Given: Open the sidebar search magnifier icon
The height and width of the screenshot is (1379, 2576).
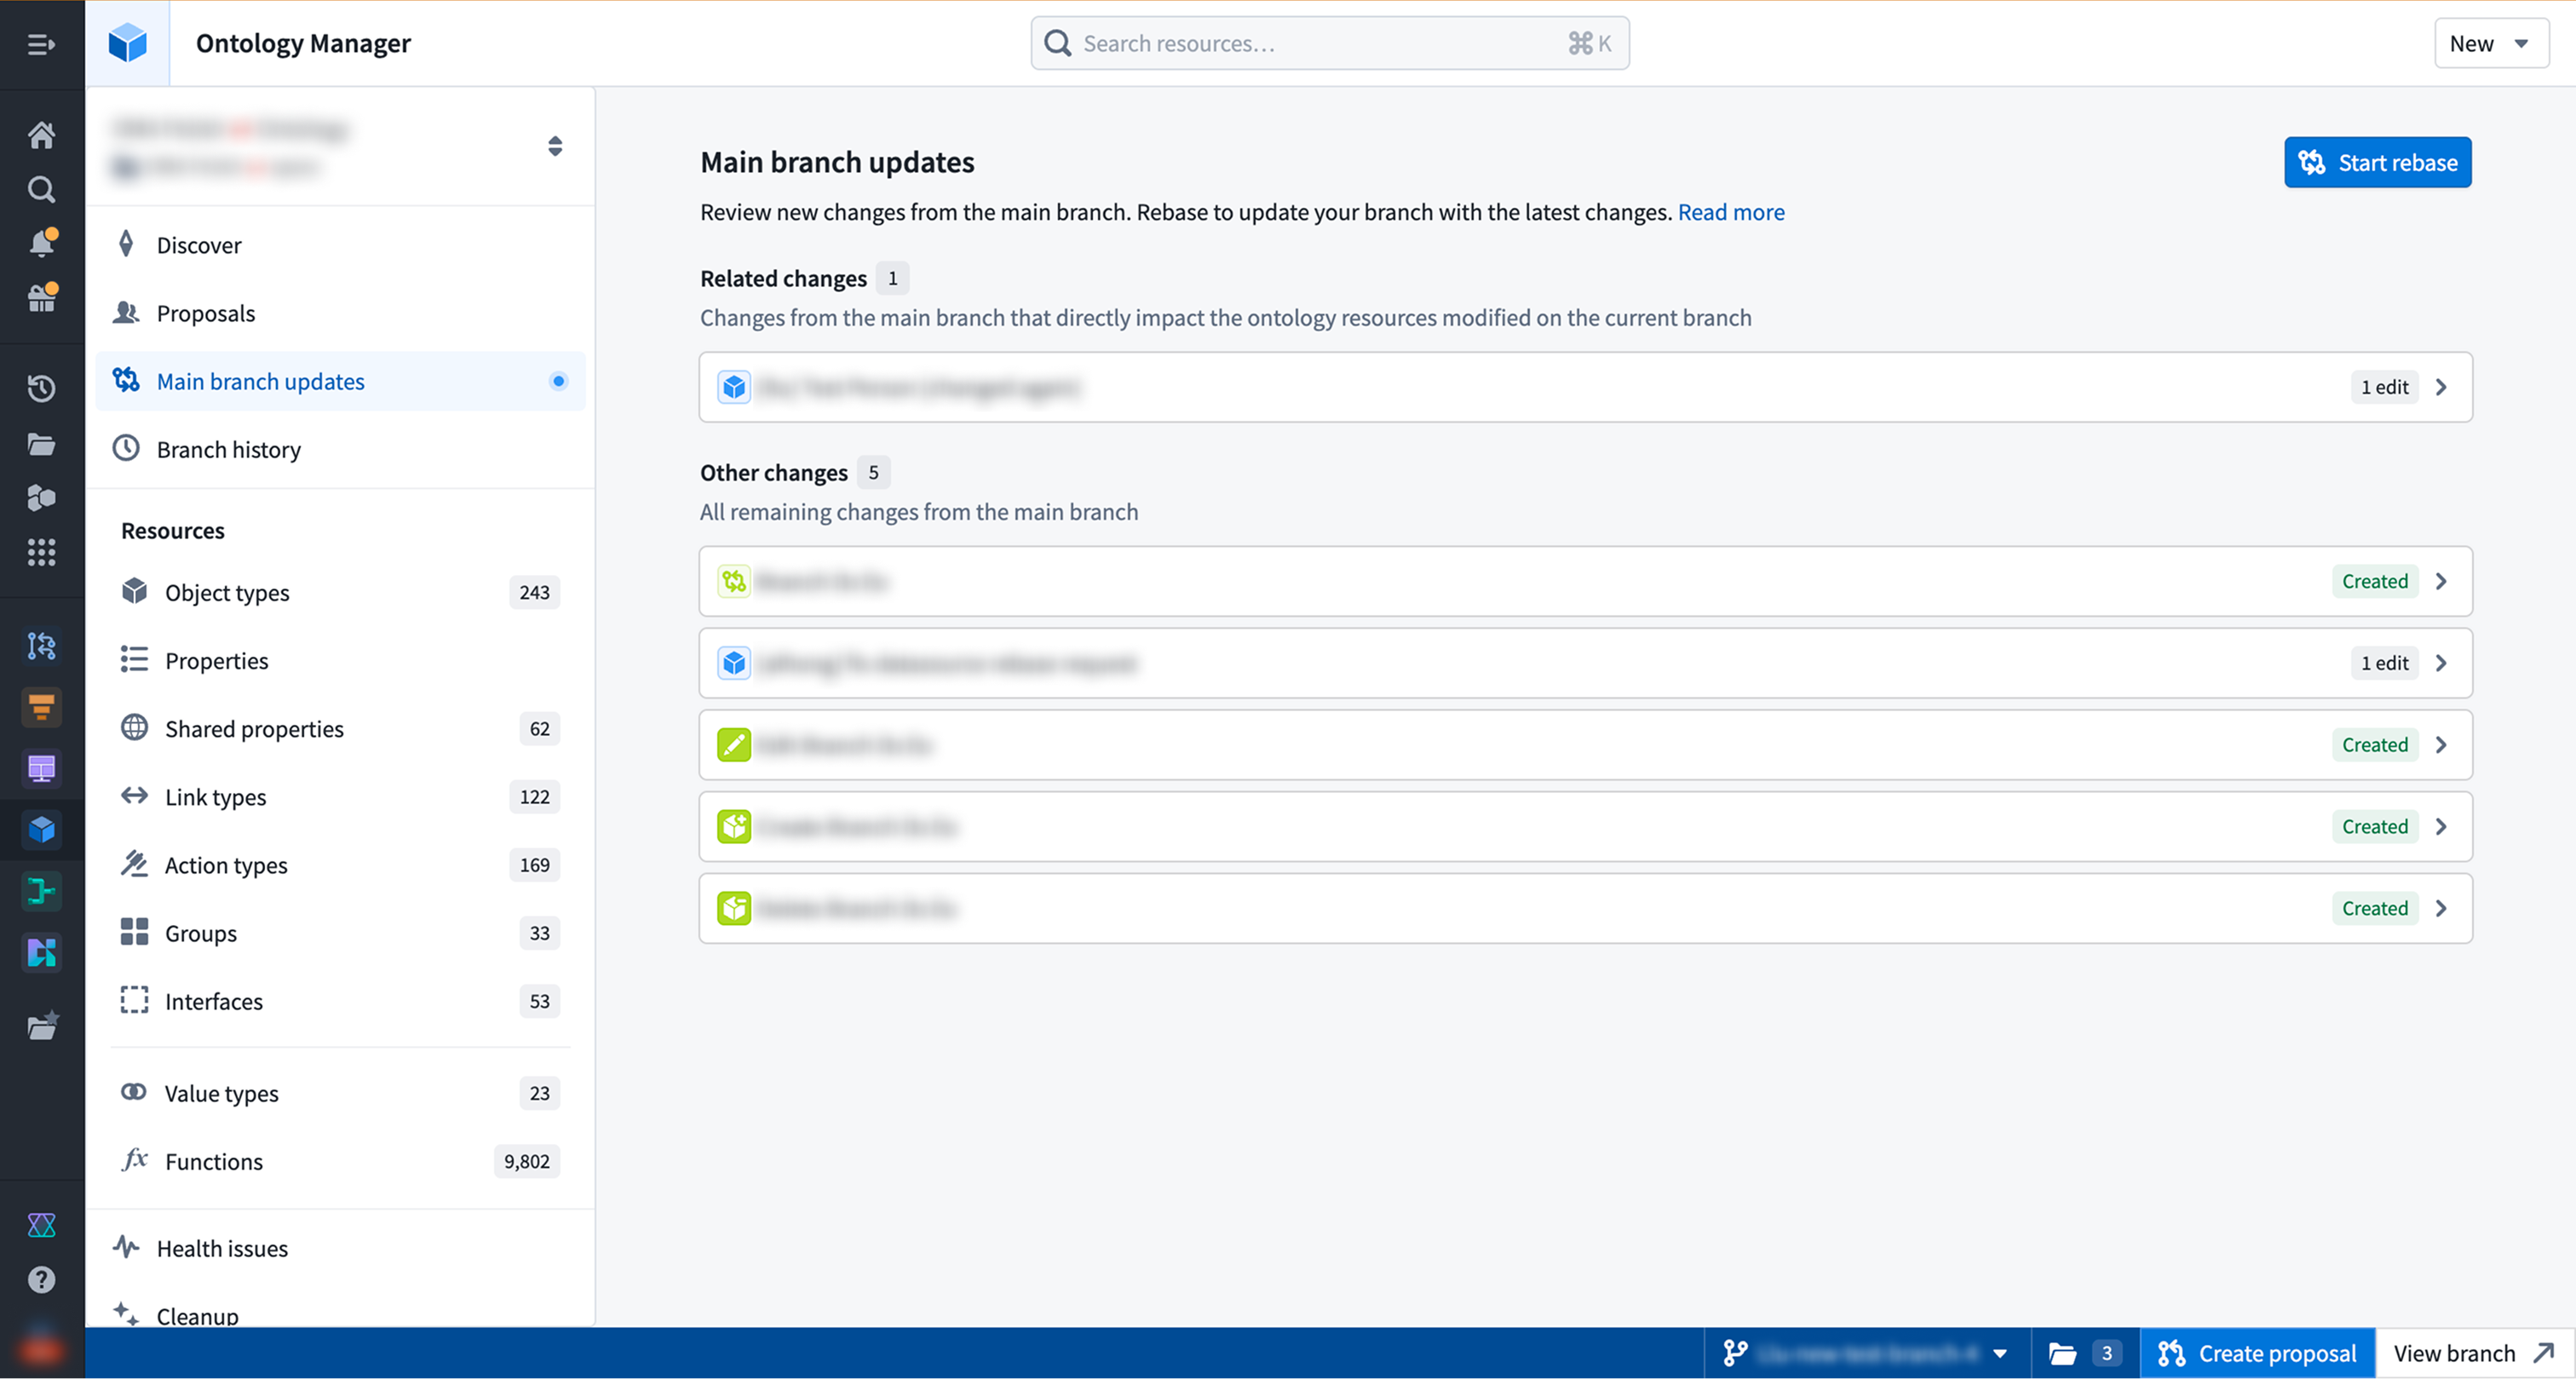Looking at the screenshot, I should (41, 189).
